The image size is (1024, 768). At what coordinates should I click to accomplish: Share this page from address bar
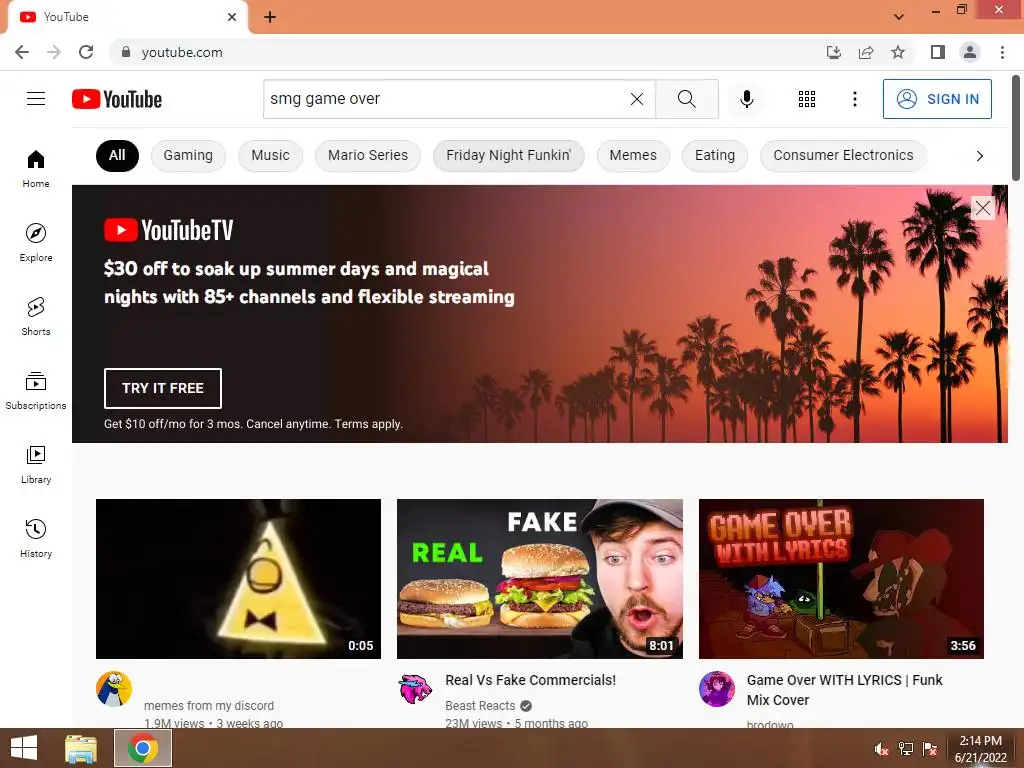pos(866,52)
